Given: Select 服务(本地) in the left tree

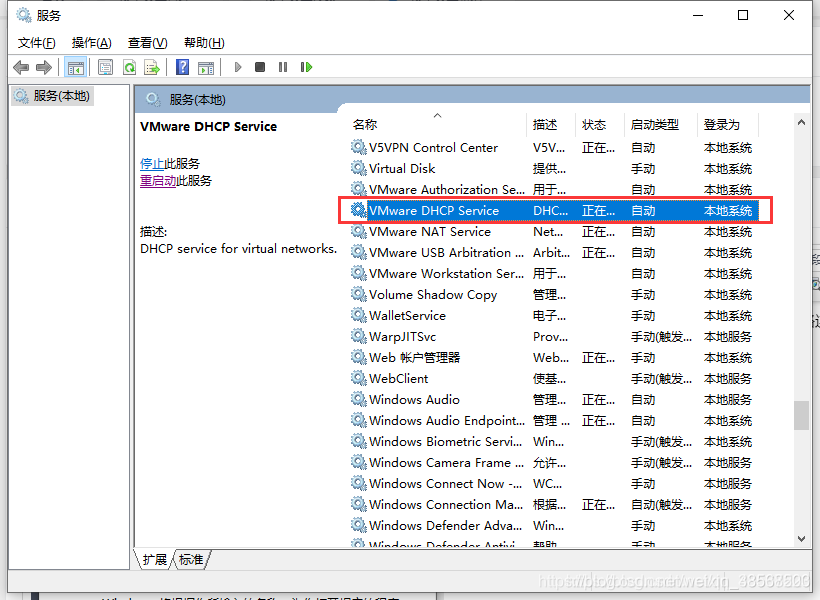Looking at the screenshot, I should [x=52, y=96].
